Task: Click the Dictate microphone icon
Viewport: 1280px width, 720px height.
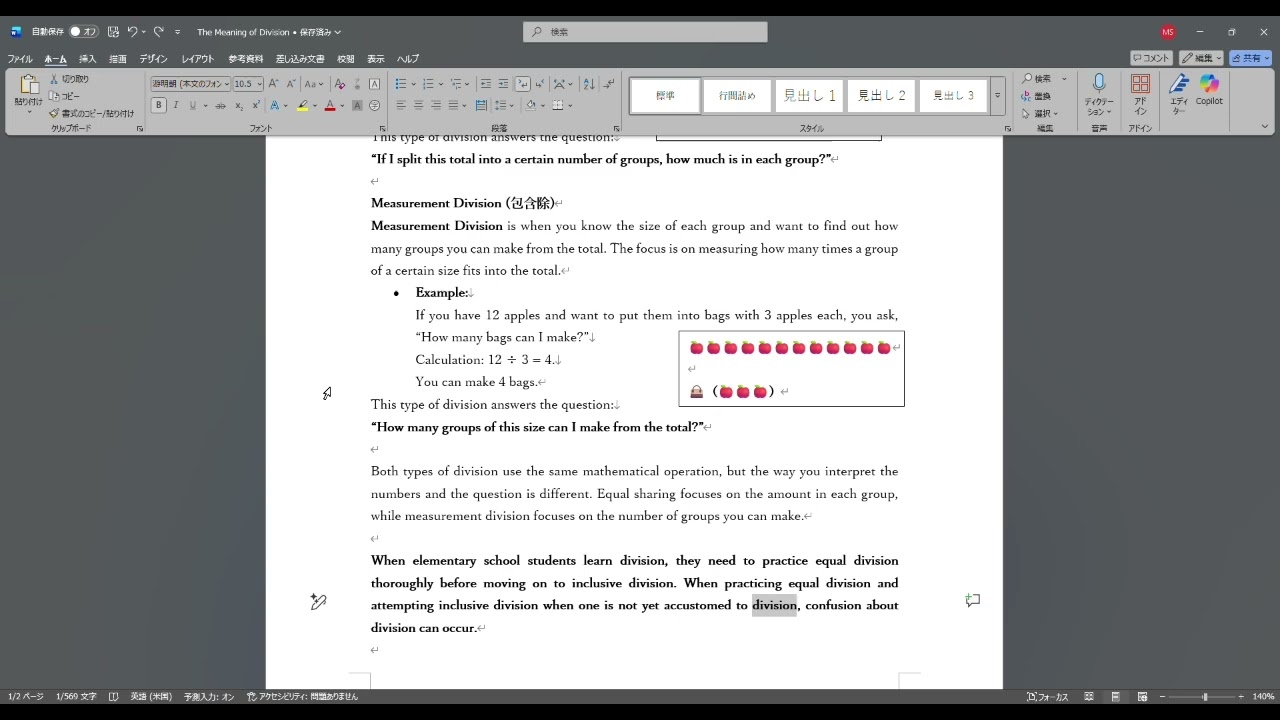Action: 1099,84
